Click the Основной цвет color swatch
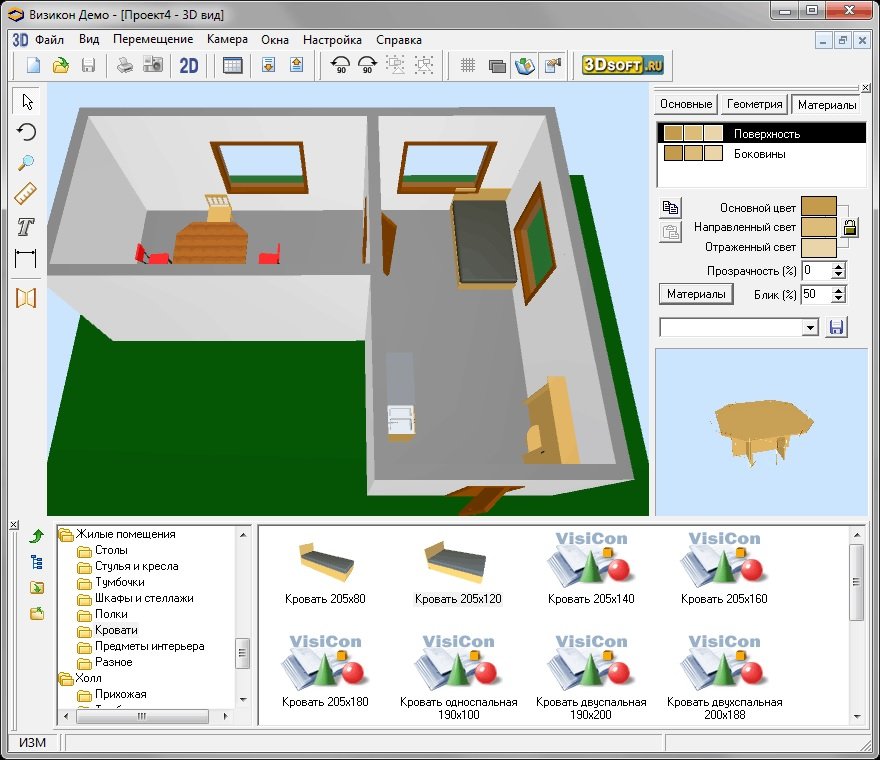Image resolution: width=880 pixels, height=760 pixels. [819, 207]
